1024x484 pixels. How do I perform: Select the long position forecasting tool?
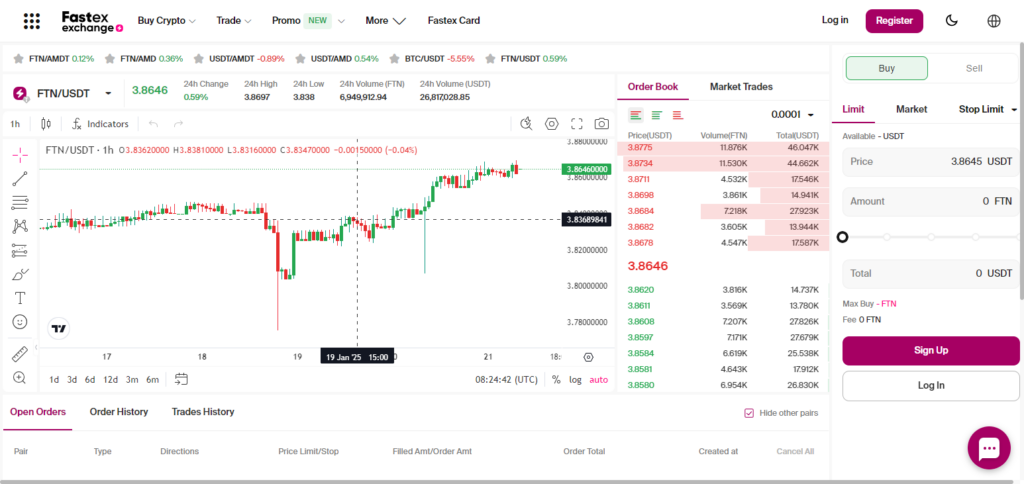click(20, 250)
